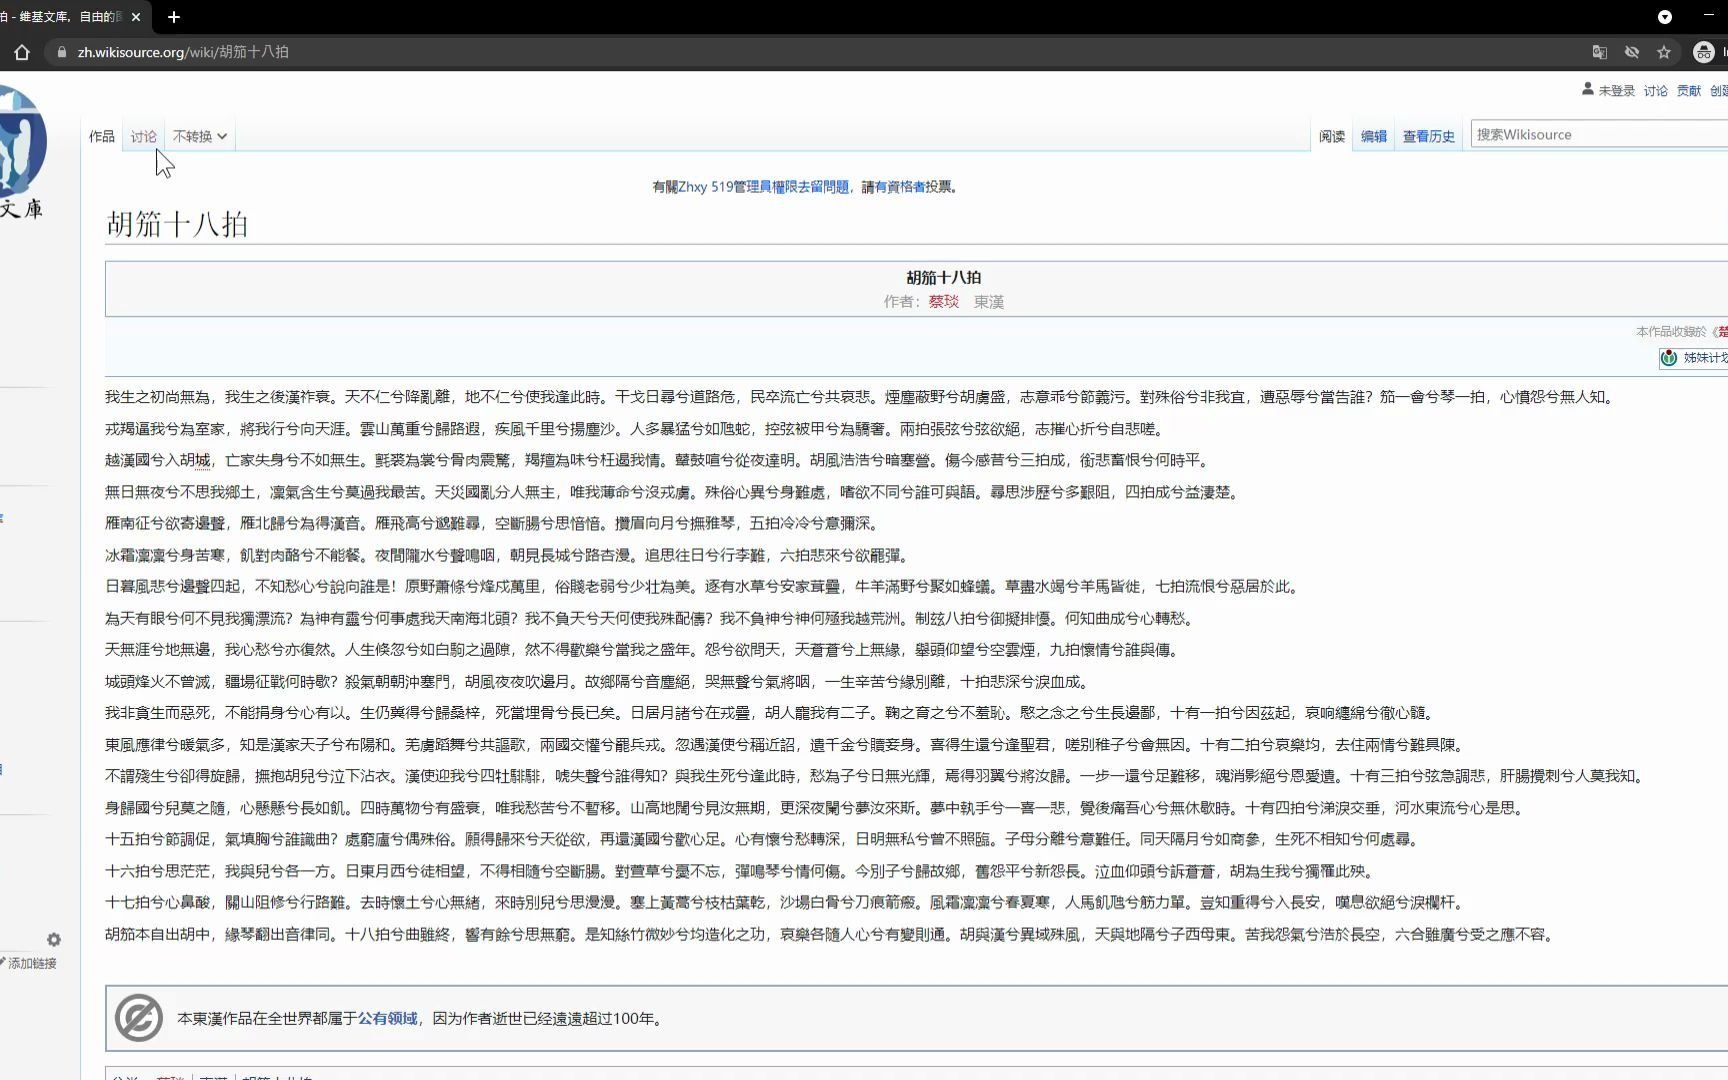
Task: Open the 编辑 tab
Action: [x=1374, y=136]
